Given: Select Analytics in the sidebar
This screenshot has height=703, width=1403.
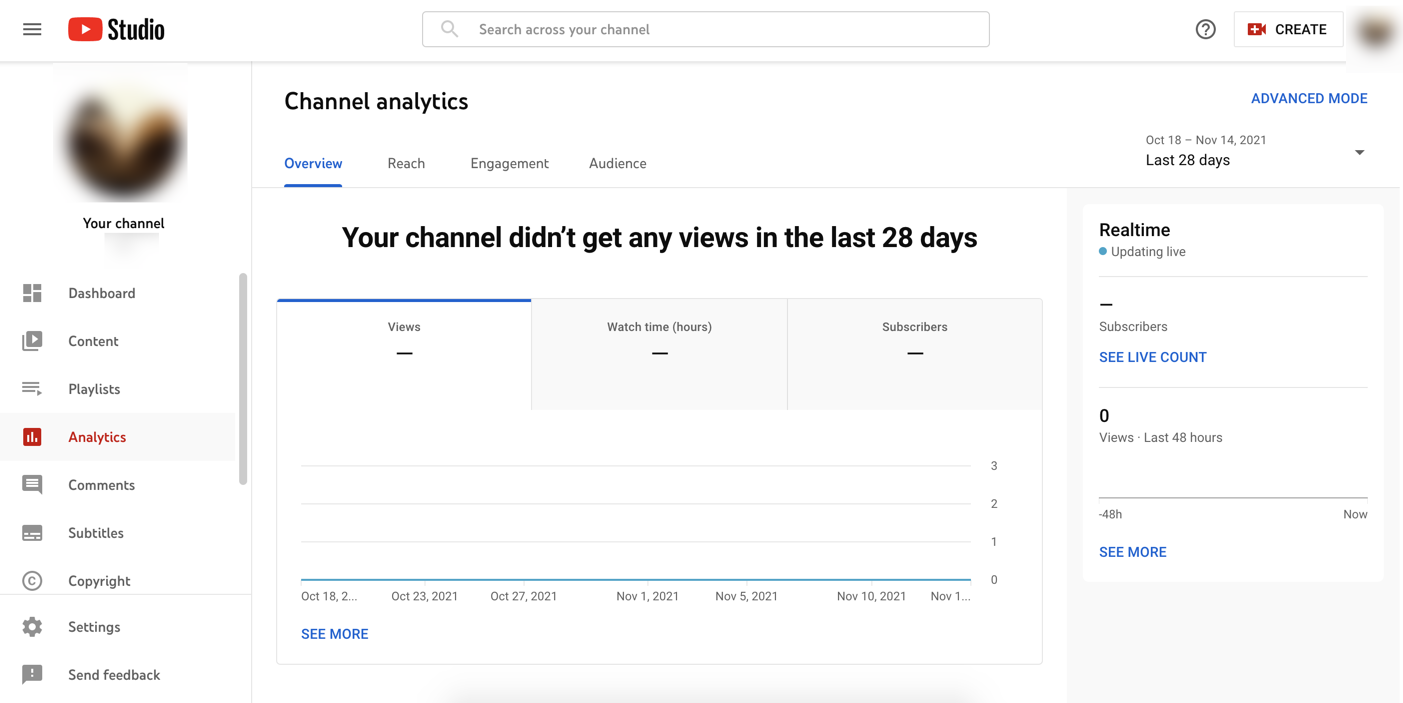Looking at the screenshot, I should pos(118,437).
